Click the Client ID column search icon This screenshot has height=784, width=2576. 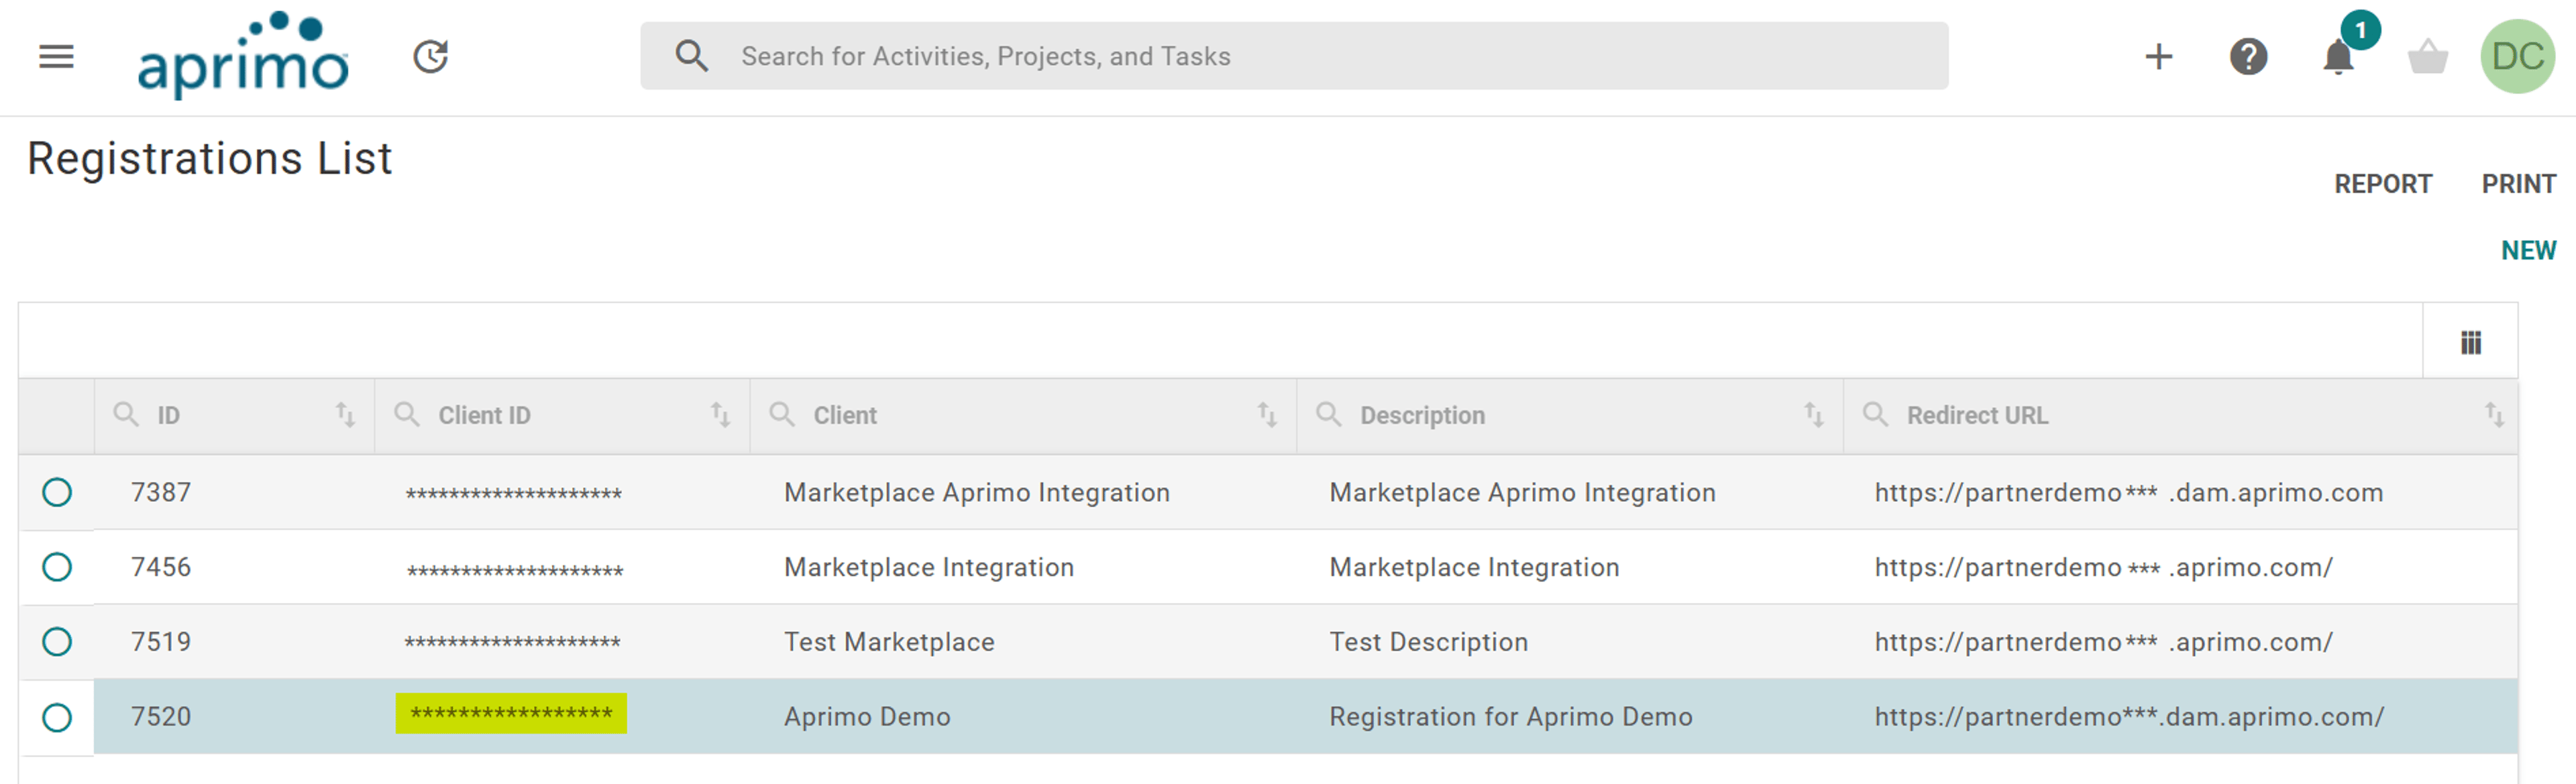click(x=407, y=414)
